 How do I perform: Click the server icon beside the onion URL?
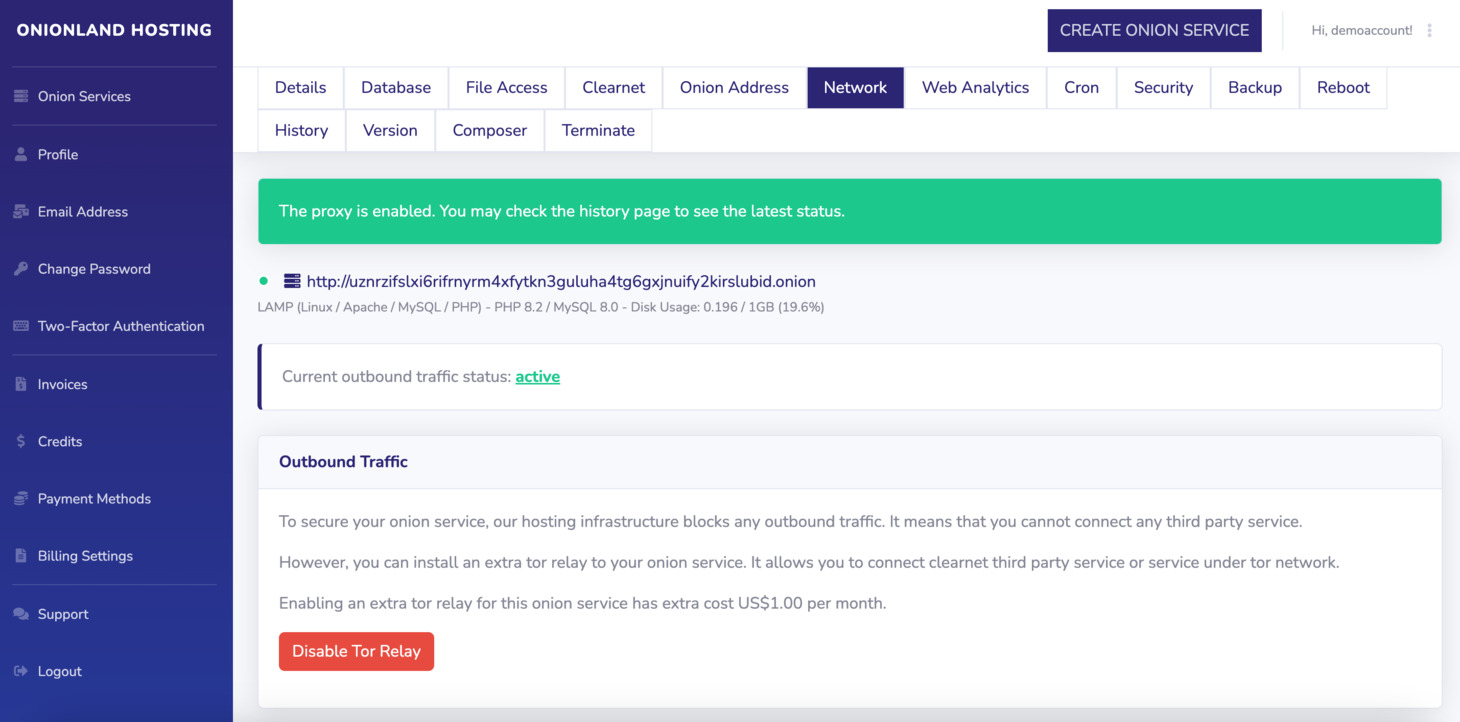click(292, 281)
